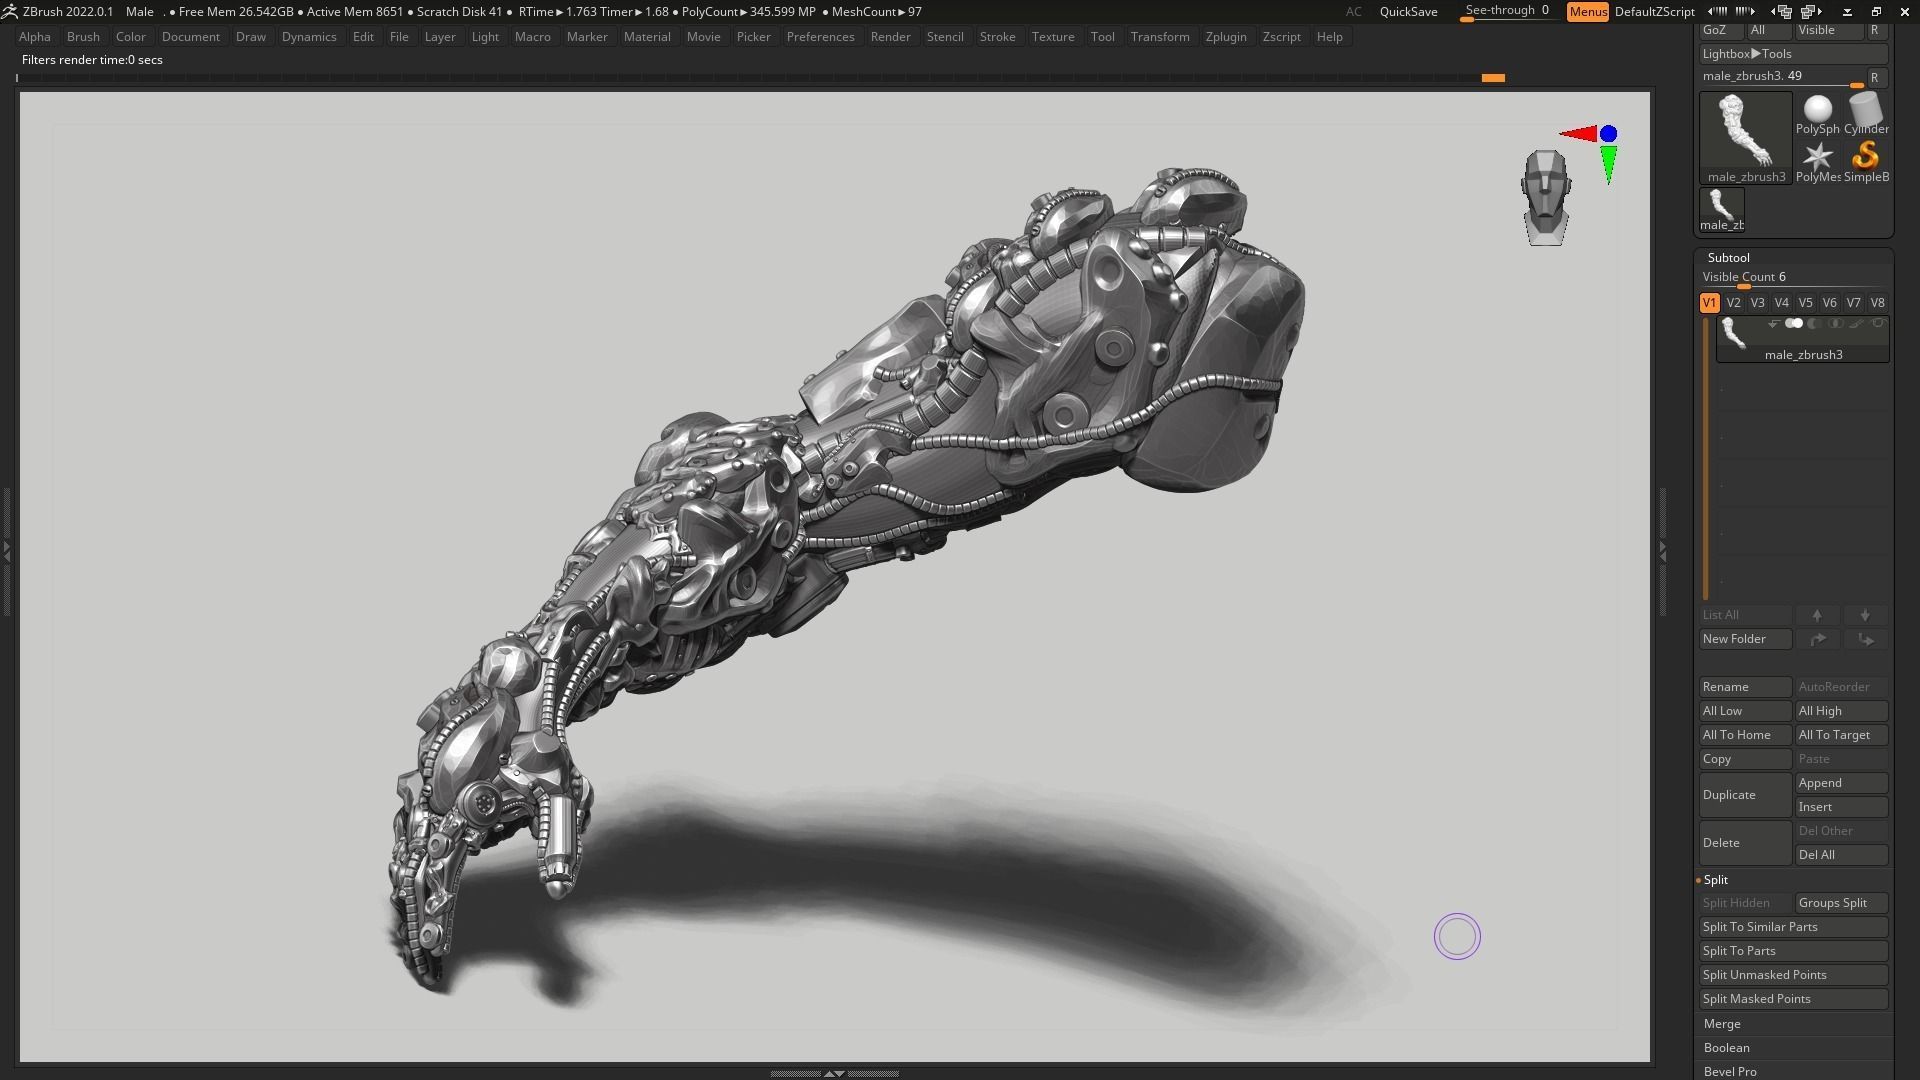Viewport: 1920px width, 1080px height.
Task: Click the camera preview head widget top right of canvas
Action: [1547, 197]
